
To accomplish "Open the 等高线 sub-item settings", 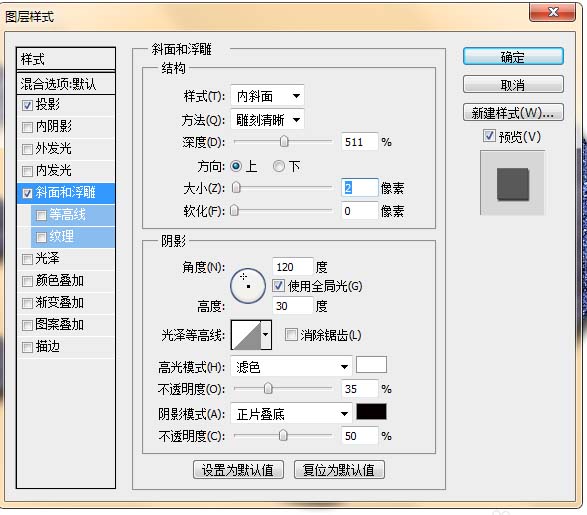I will pos(73,215).
